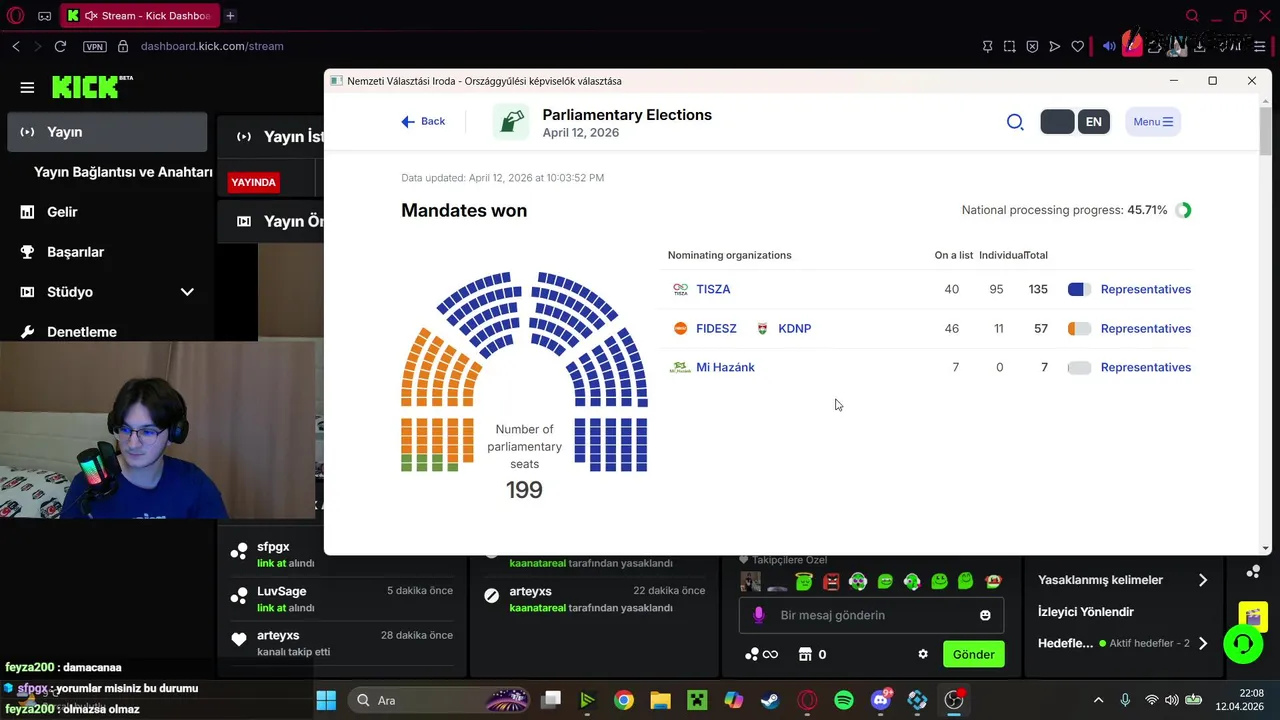1280x720 pixels.
Task: Click the TISZA party logo
Action: [680, 289]
